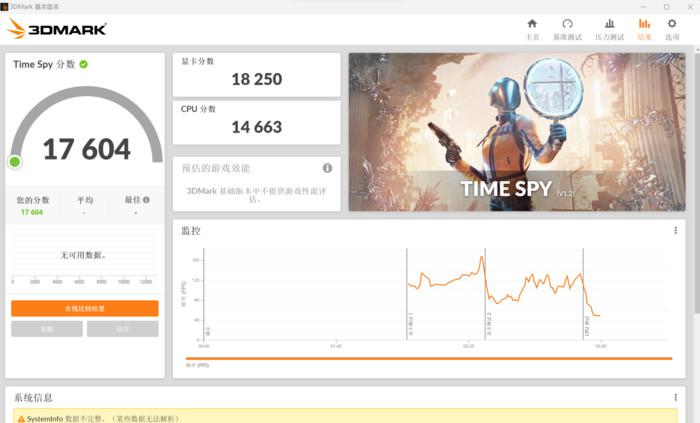Open the Stress Tests bar chart tab
The image size is (700, 423).
[x=609, y=24]
